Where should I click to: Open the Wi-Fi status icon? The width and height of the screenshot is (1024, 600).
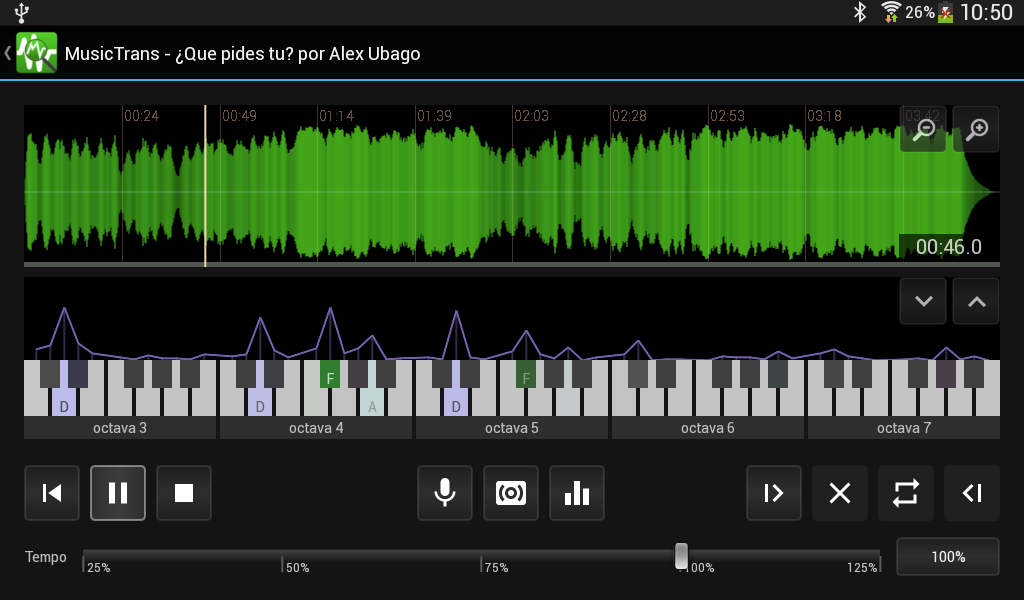coord(891,12)
